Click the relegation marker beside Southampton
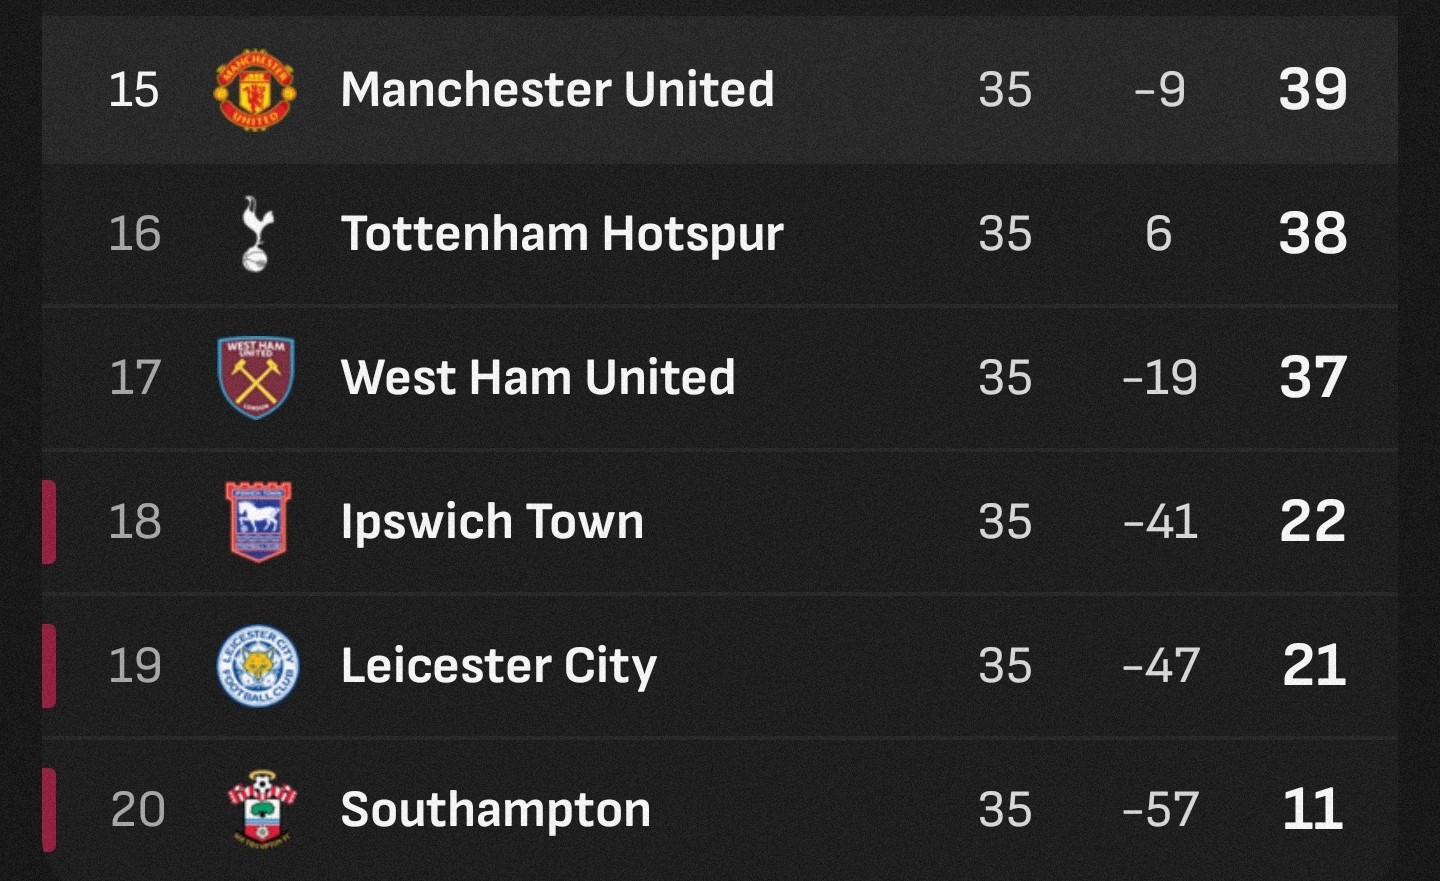This screenshot has height=881, width=1440. tap(49, 810)
